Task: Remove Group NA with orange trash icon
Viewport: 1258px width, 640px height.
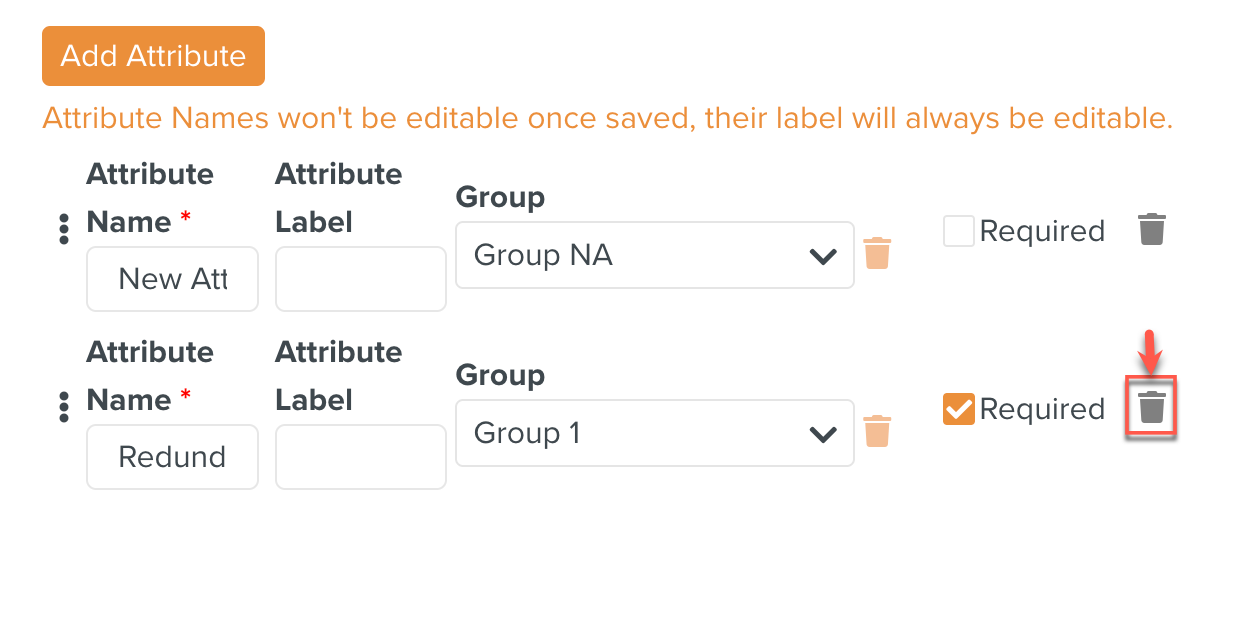Action: (877, 254)
